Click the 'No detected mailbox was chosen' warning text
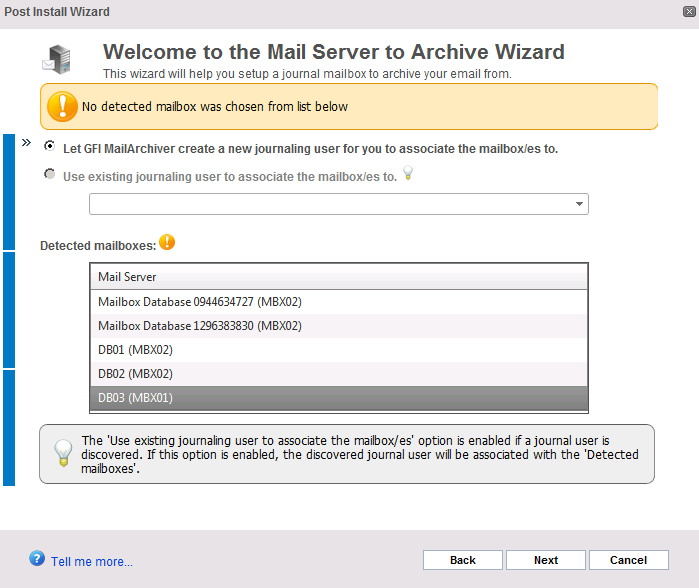Viewport: 699px width, 588px height. (215, 107)
